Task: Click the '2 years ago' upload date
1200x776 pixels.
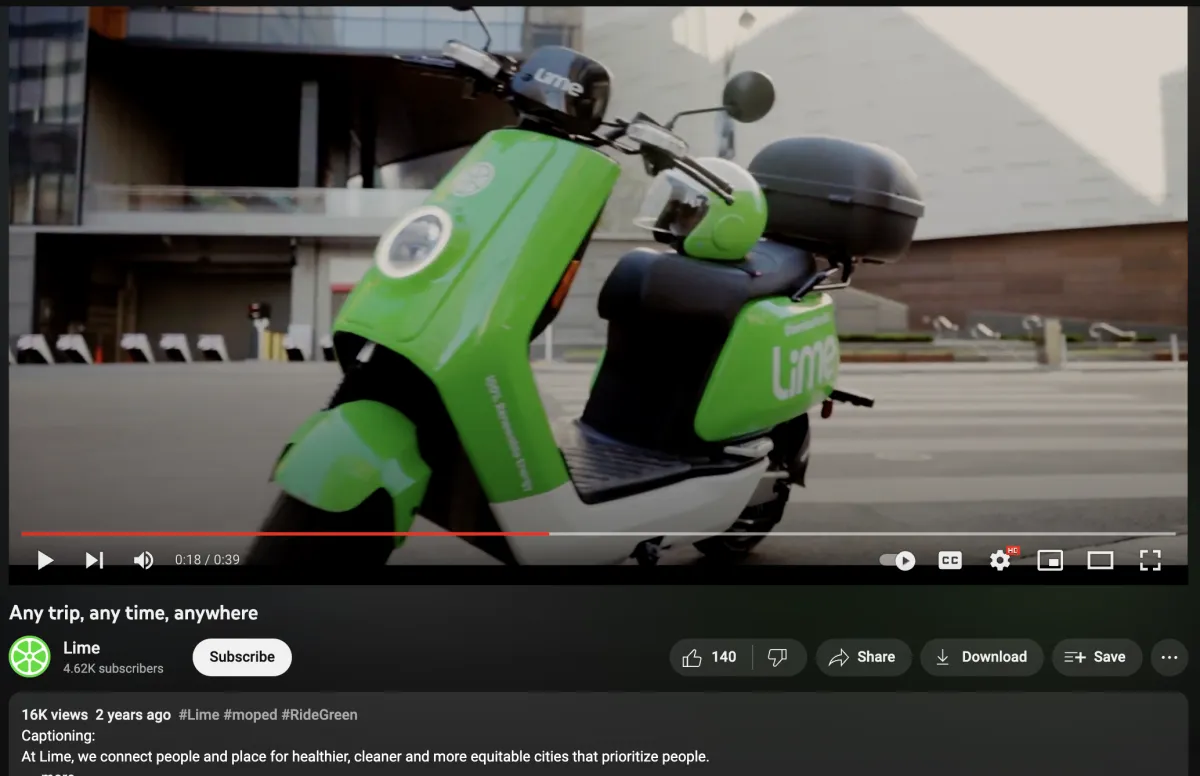Action: [133, 715]
